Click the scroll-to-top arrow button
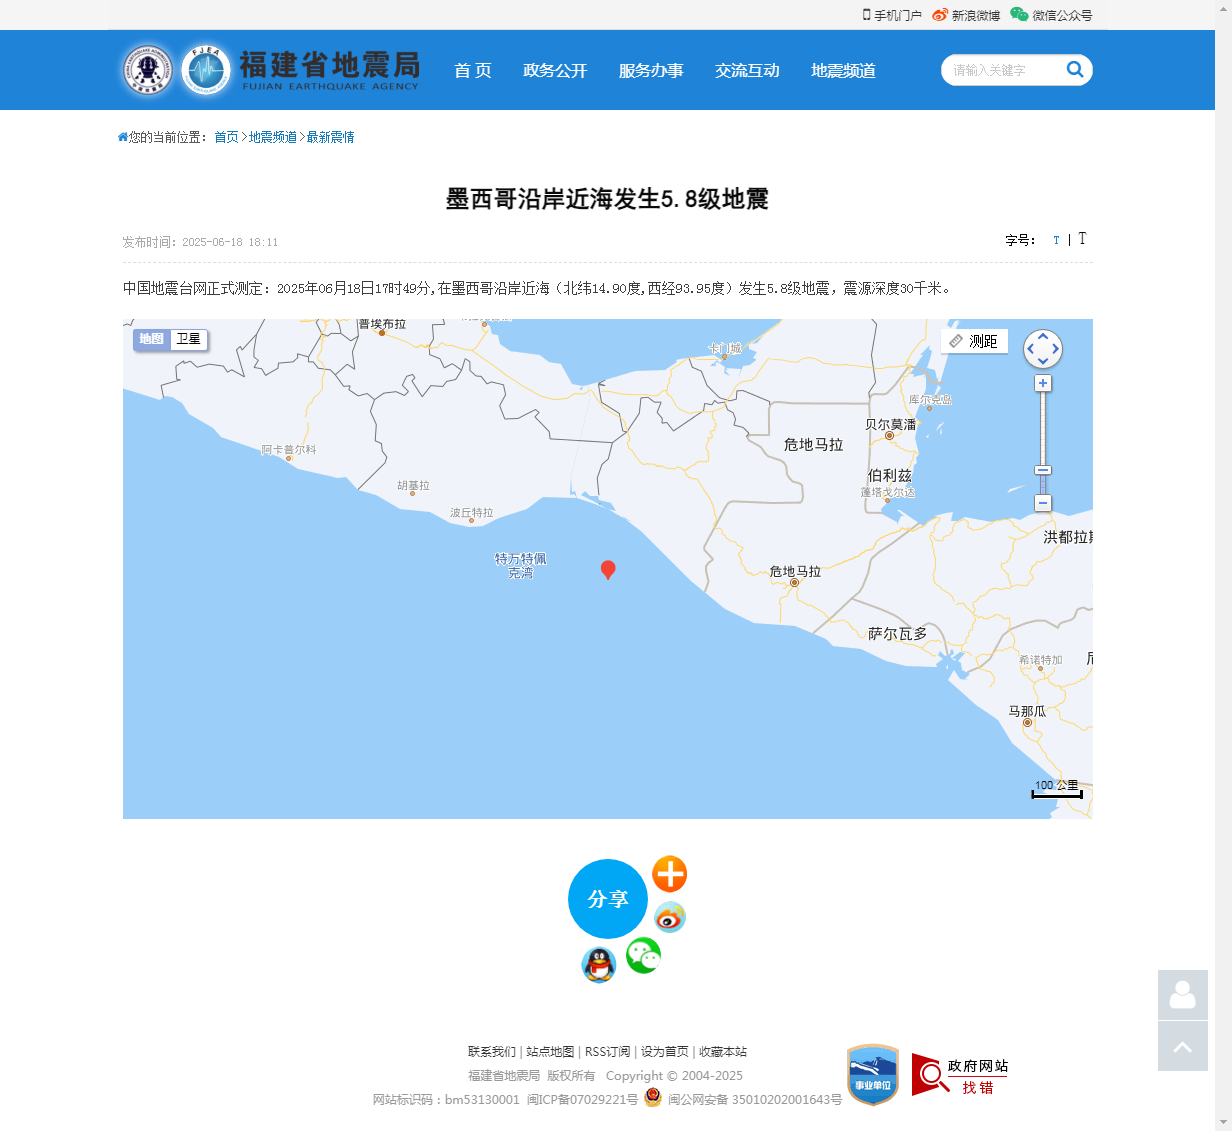The width and height of the screenshot is (1232, 1131). (1182, 1046)
